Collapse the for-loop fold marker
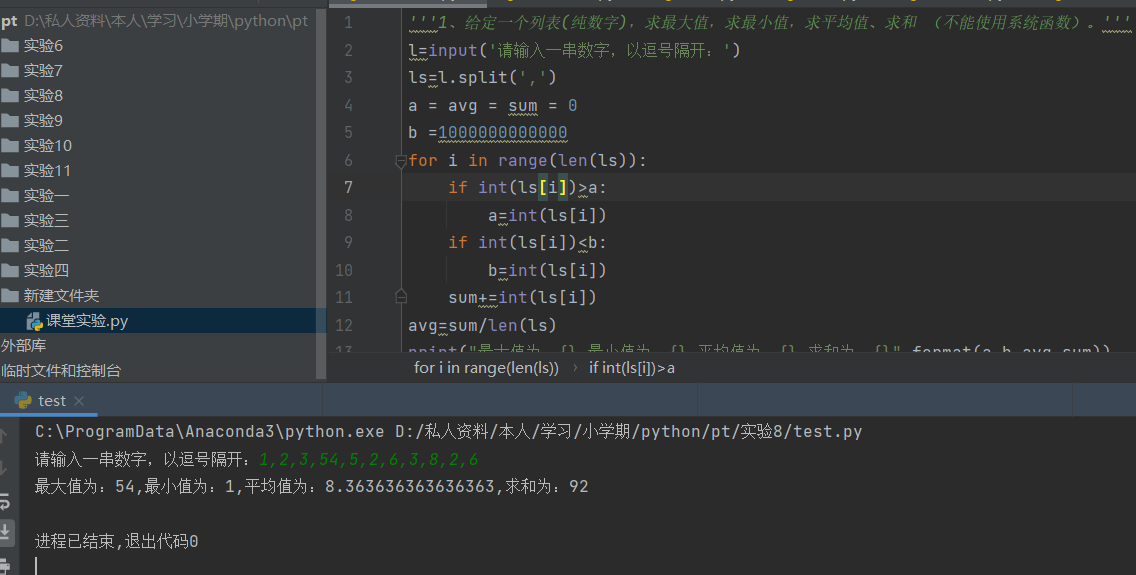The width and height of the screenshot is (1136, 575). (x=401, y=161)
